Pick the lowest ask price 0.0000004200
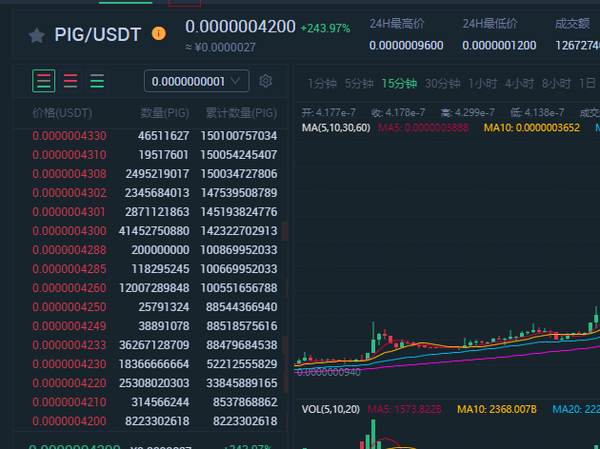The height and width of the screenshot is (449, 600). [69, 422]
